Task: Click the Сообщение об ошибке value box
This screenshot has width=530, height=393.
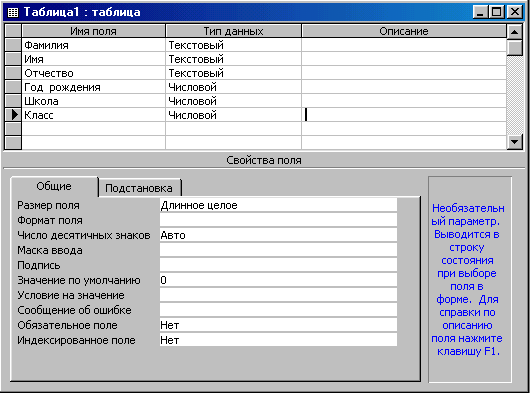Action: 278,310
